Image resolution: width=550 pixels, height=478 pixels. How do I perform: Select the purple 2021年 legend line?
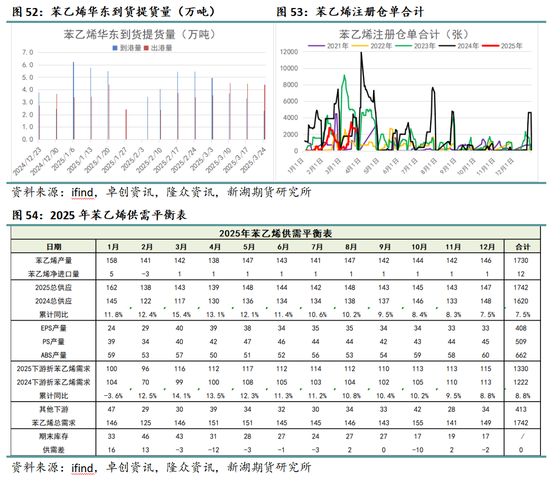[316, 46]
